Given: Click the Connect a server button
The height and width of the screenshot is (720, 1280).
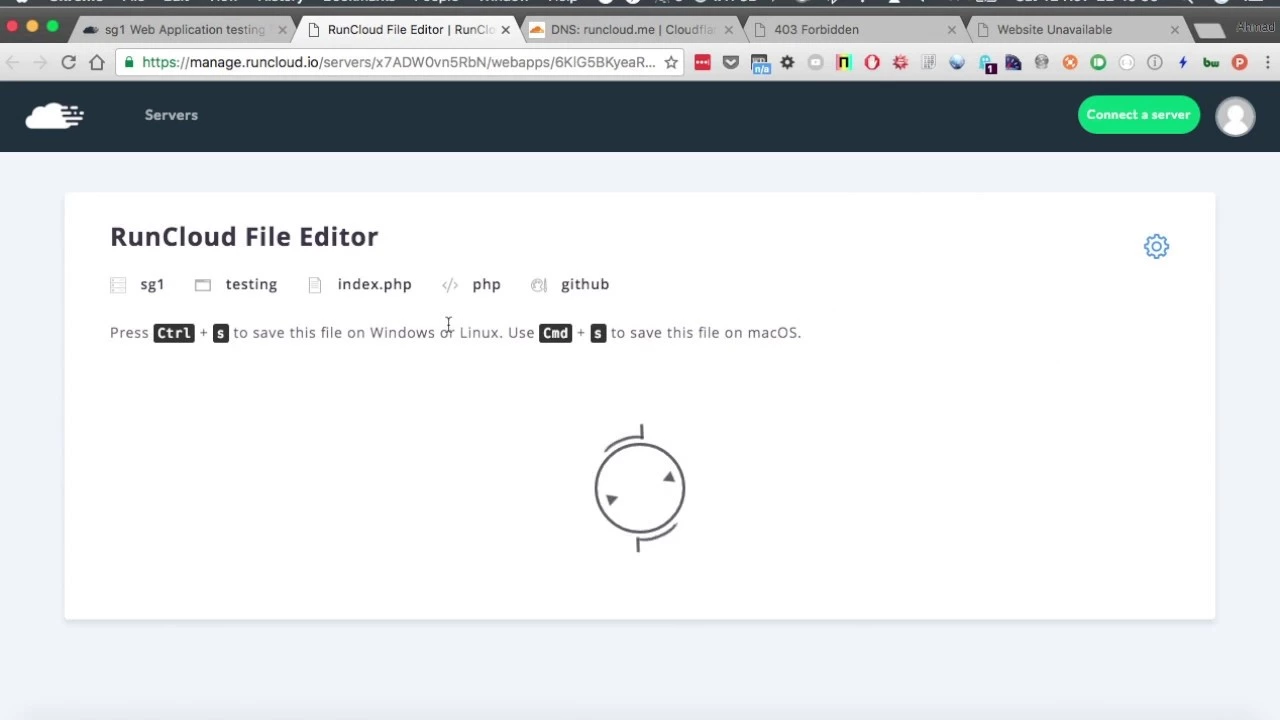Looking at the screenshot, I should [x=1138, y=115].
